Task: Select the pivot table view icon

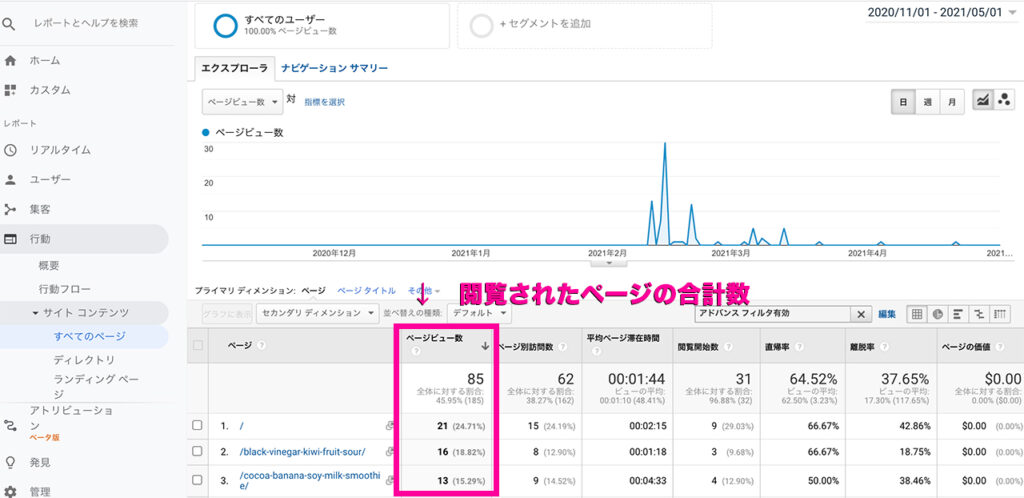Action: 999,314
